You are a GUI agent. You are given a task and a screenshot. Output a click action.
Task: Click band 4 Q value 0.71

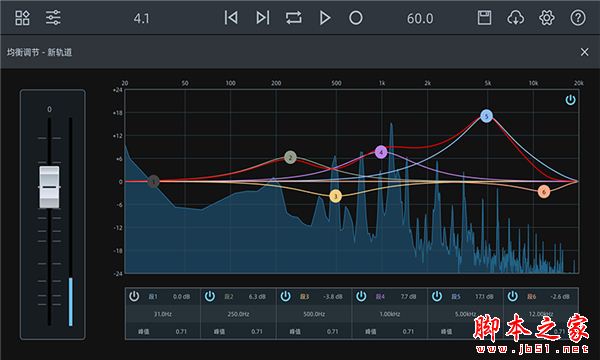[x=408, y=331]
